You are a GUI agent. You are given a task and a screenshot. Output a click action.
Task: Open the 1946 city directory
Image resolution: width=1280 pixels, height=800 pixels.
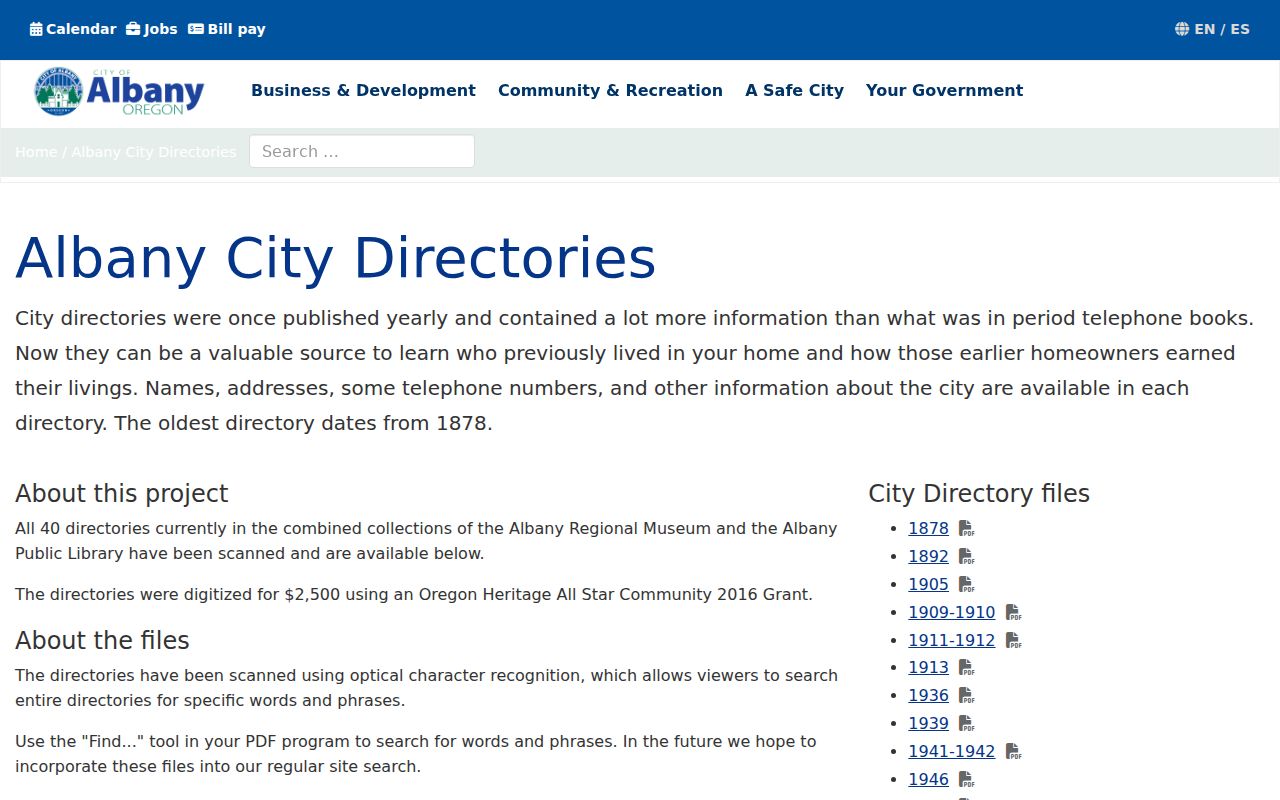point(928,779)
